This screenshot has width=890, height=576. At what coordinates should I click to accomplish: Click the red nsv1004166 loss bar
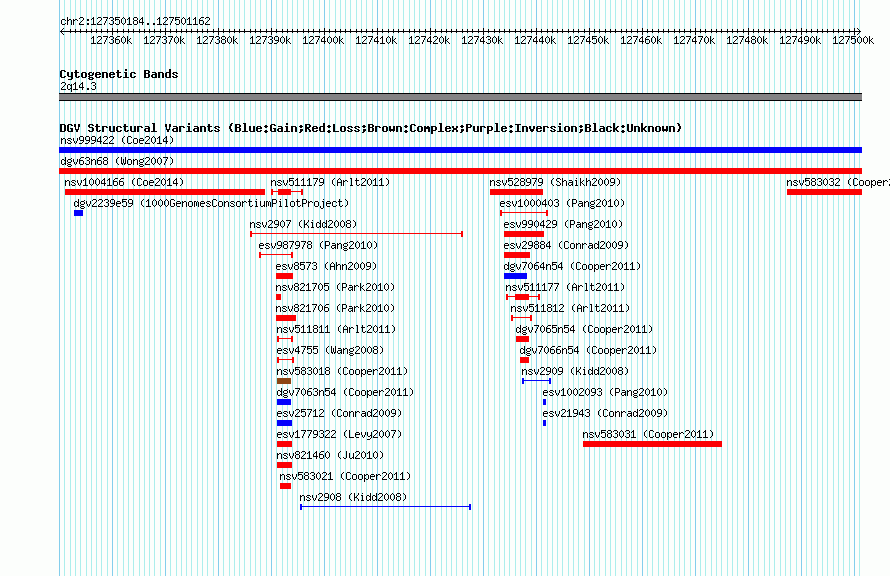tap(165, 192)
